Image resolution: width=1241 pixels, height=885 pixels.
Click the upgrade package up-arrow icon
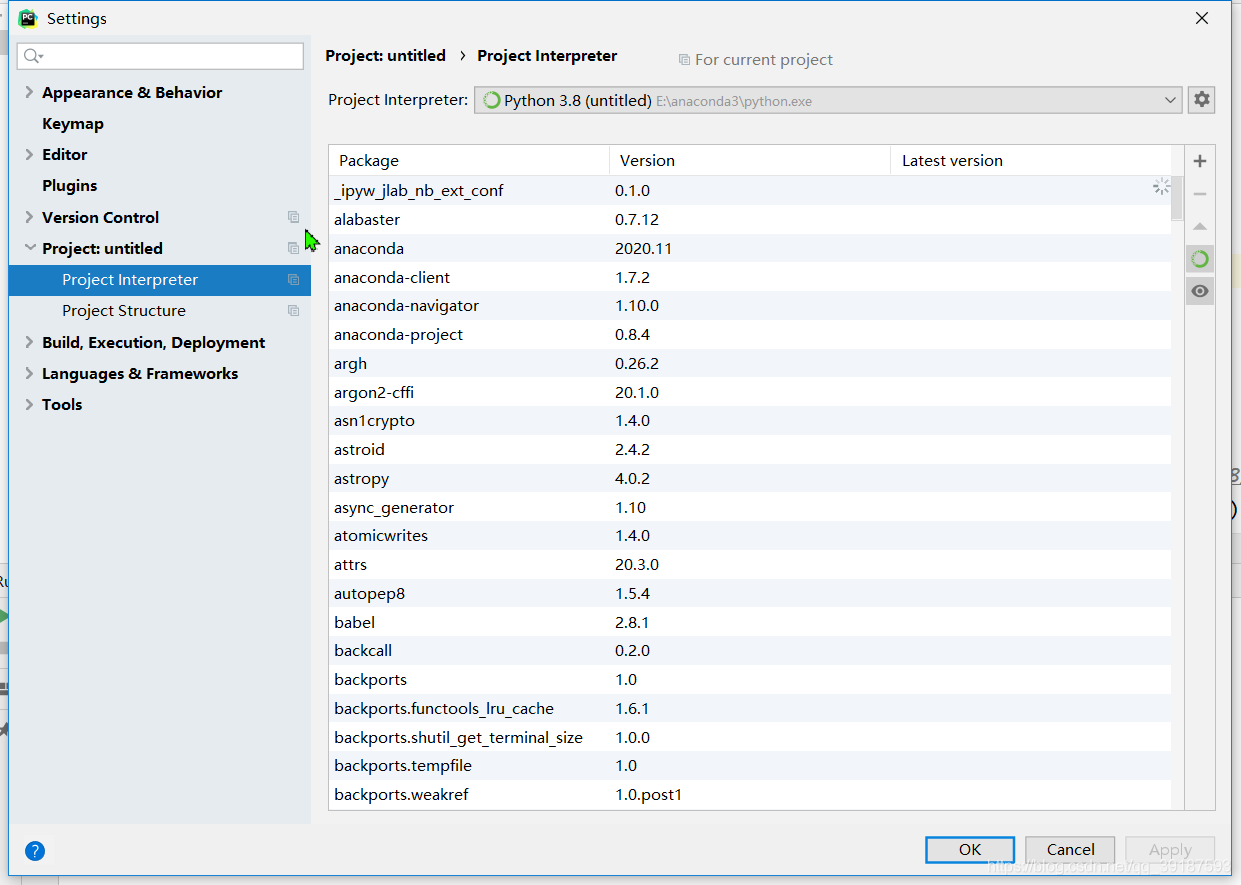[1200, 227]
